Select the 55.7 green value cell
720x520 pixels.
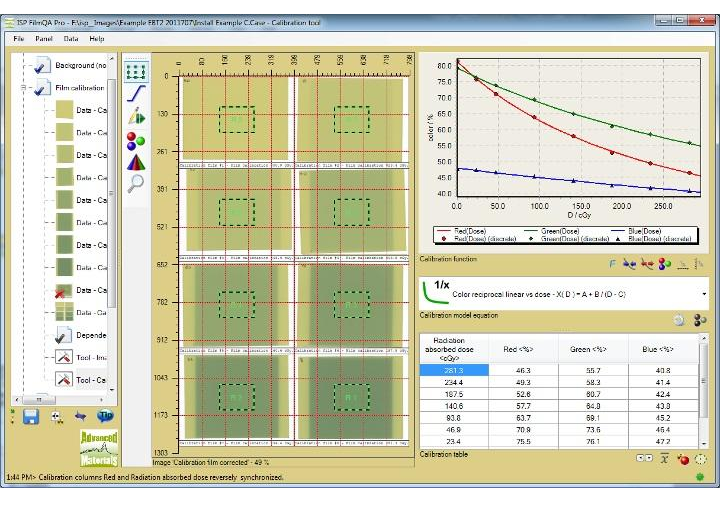point(593,370)
